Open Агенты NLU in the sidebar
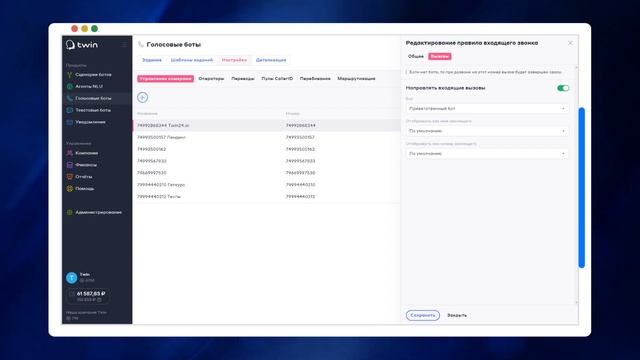The image size is (640, 360). coord(89,87)
